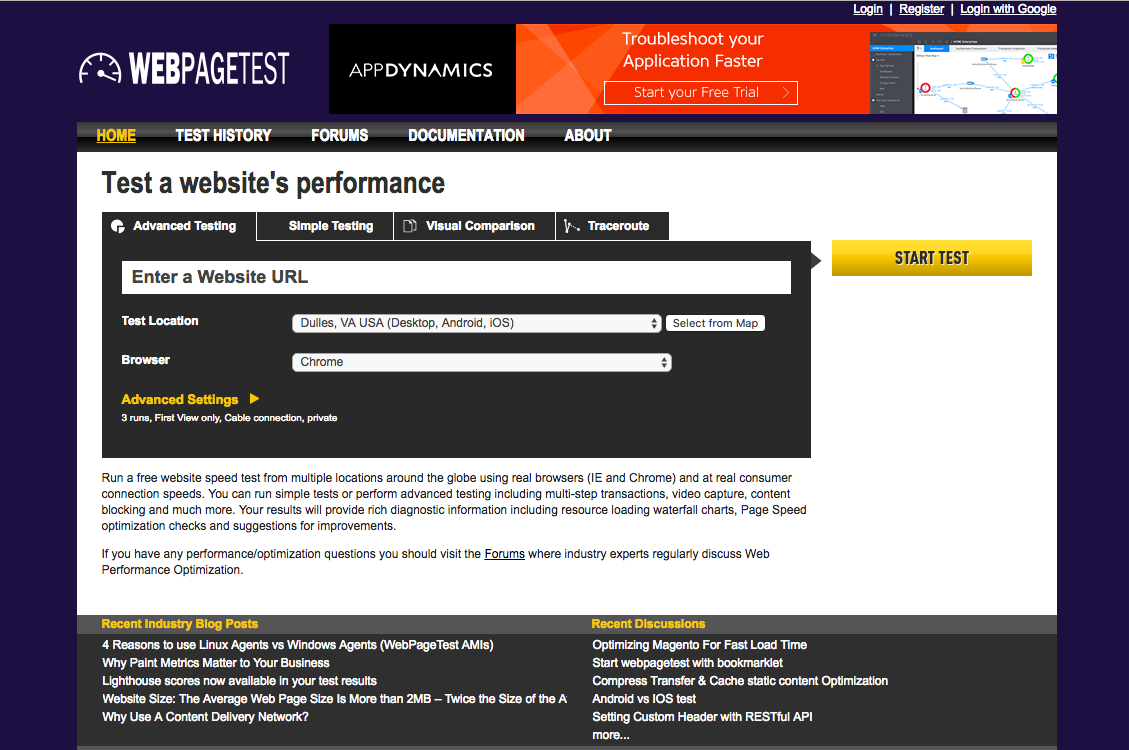Image resolution: width=1129 pixels, height=750 pixels.
Task: Click the AppDynamics banner logo
Action: pyautogui.click(x=422, y=69)
